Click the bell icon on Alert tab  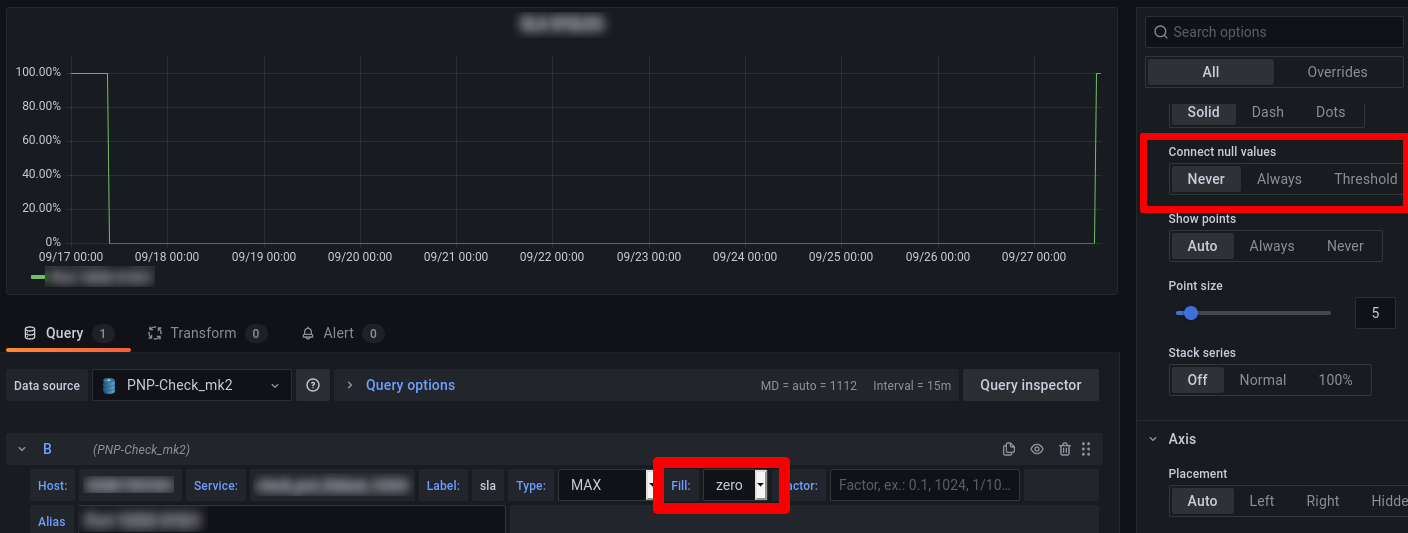(308, 333)
